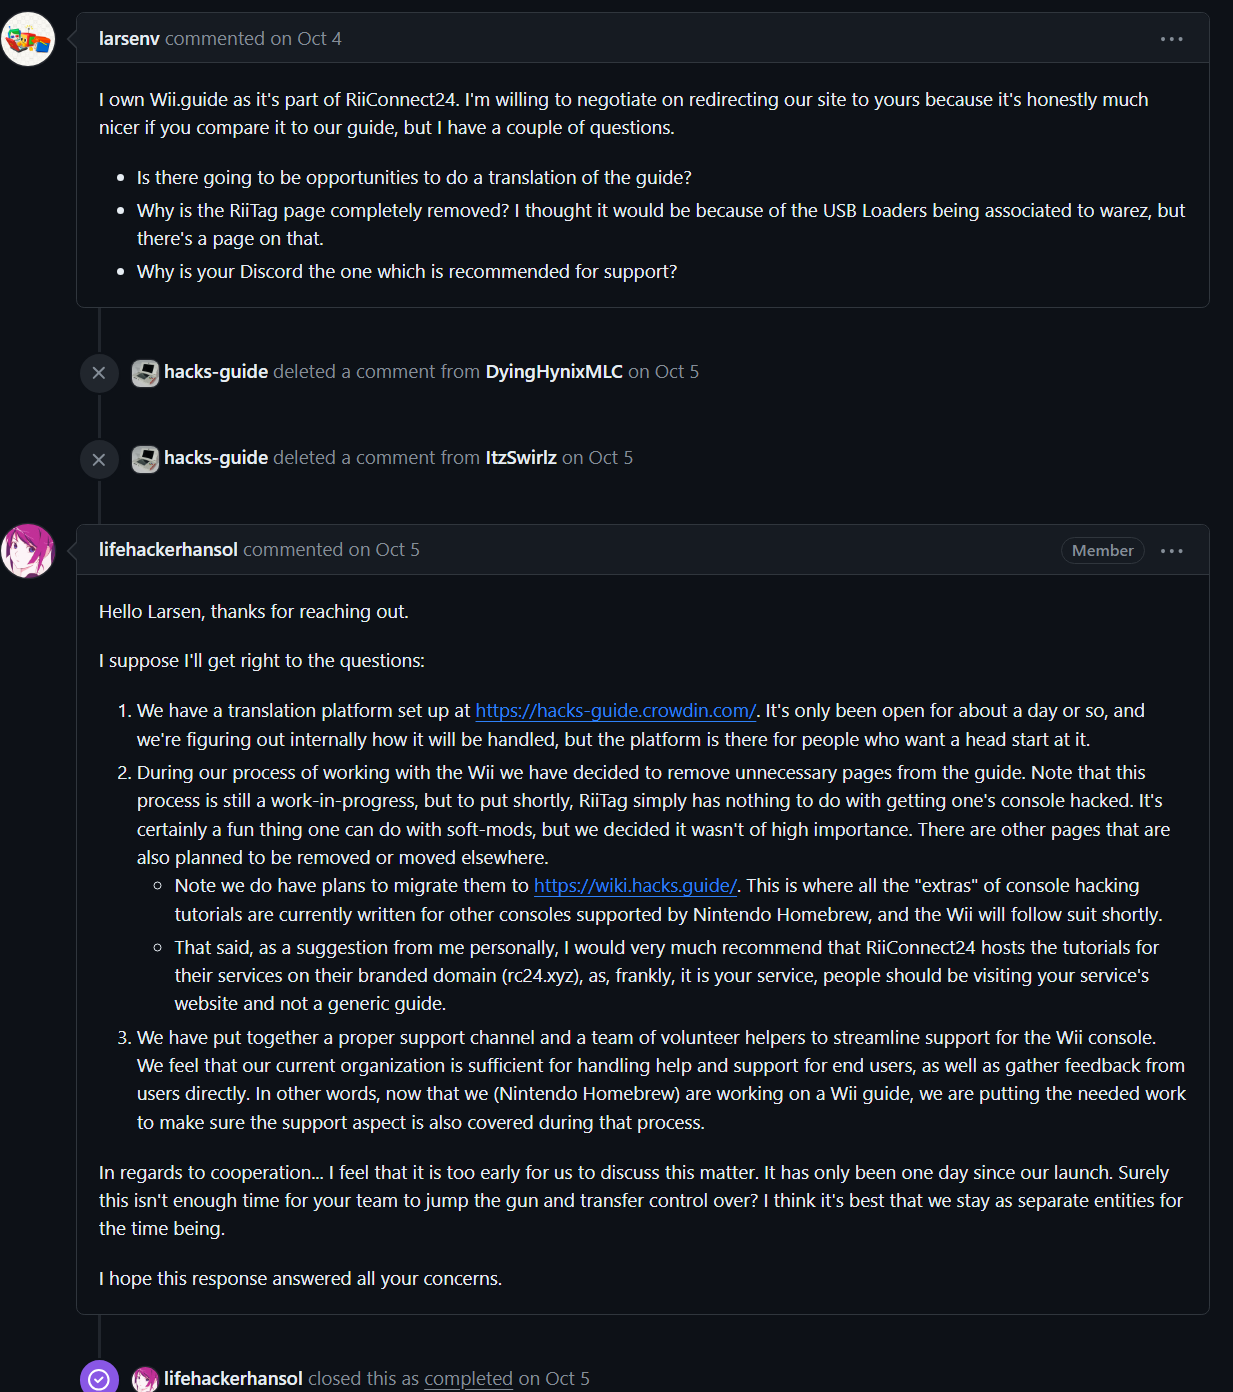Click hacks-guide name in first deletion event
Screen dimensions: 1233x1392
point(216,372)
